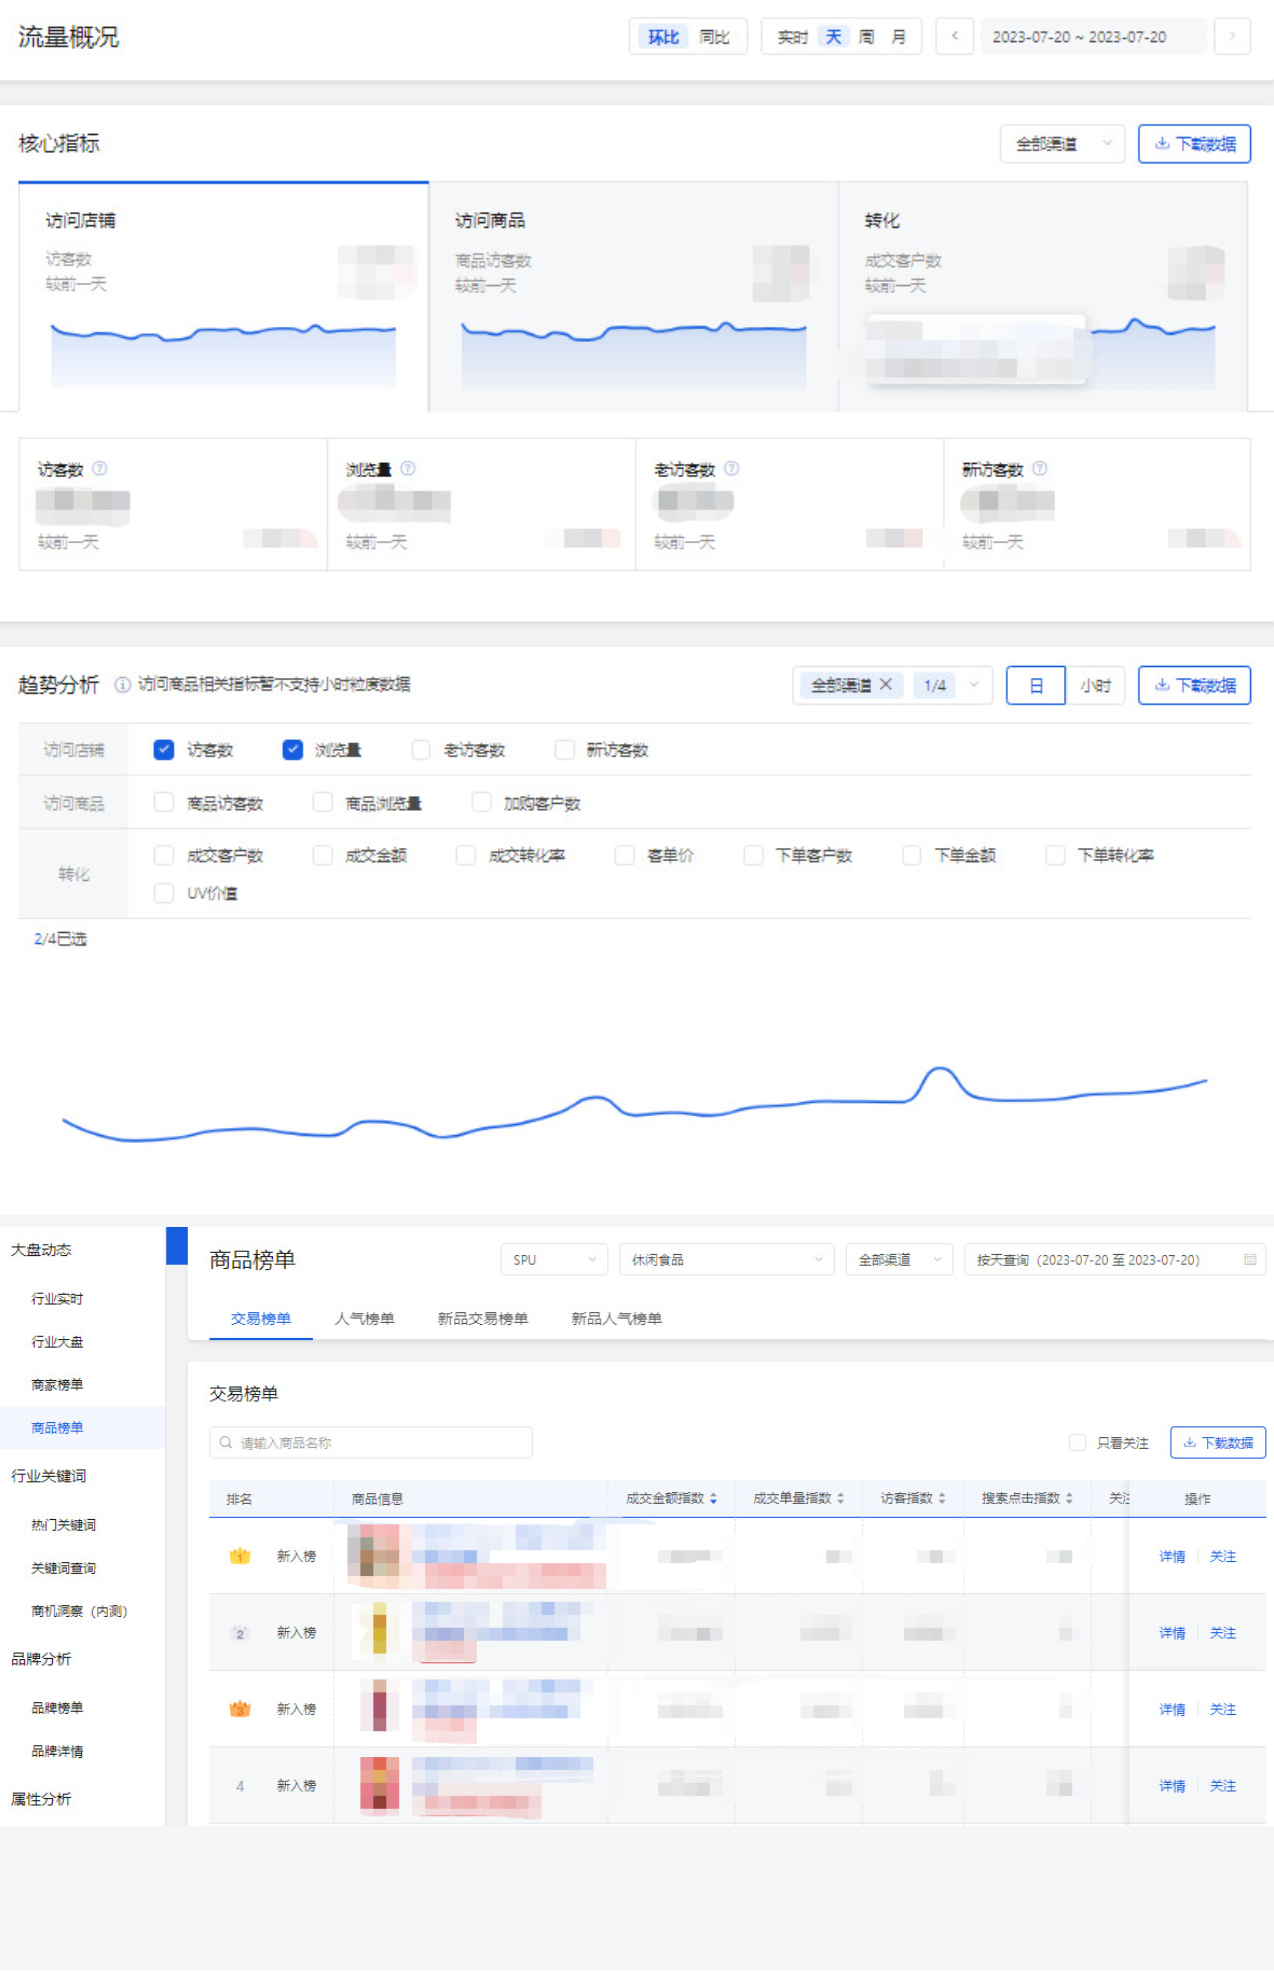The image size is (1274, 1971).
Task: Tick the UV价值 checkbox
Action: 164,893
